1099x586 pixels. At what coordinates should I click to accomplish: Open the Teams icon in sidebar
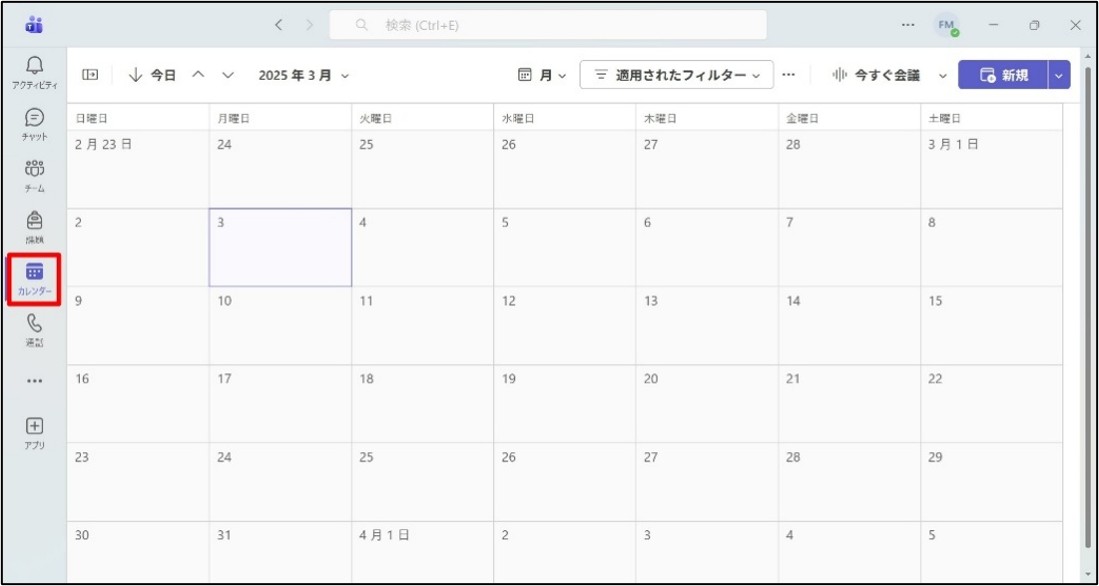pos(35,174)
